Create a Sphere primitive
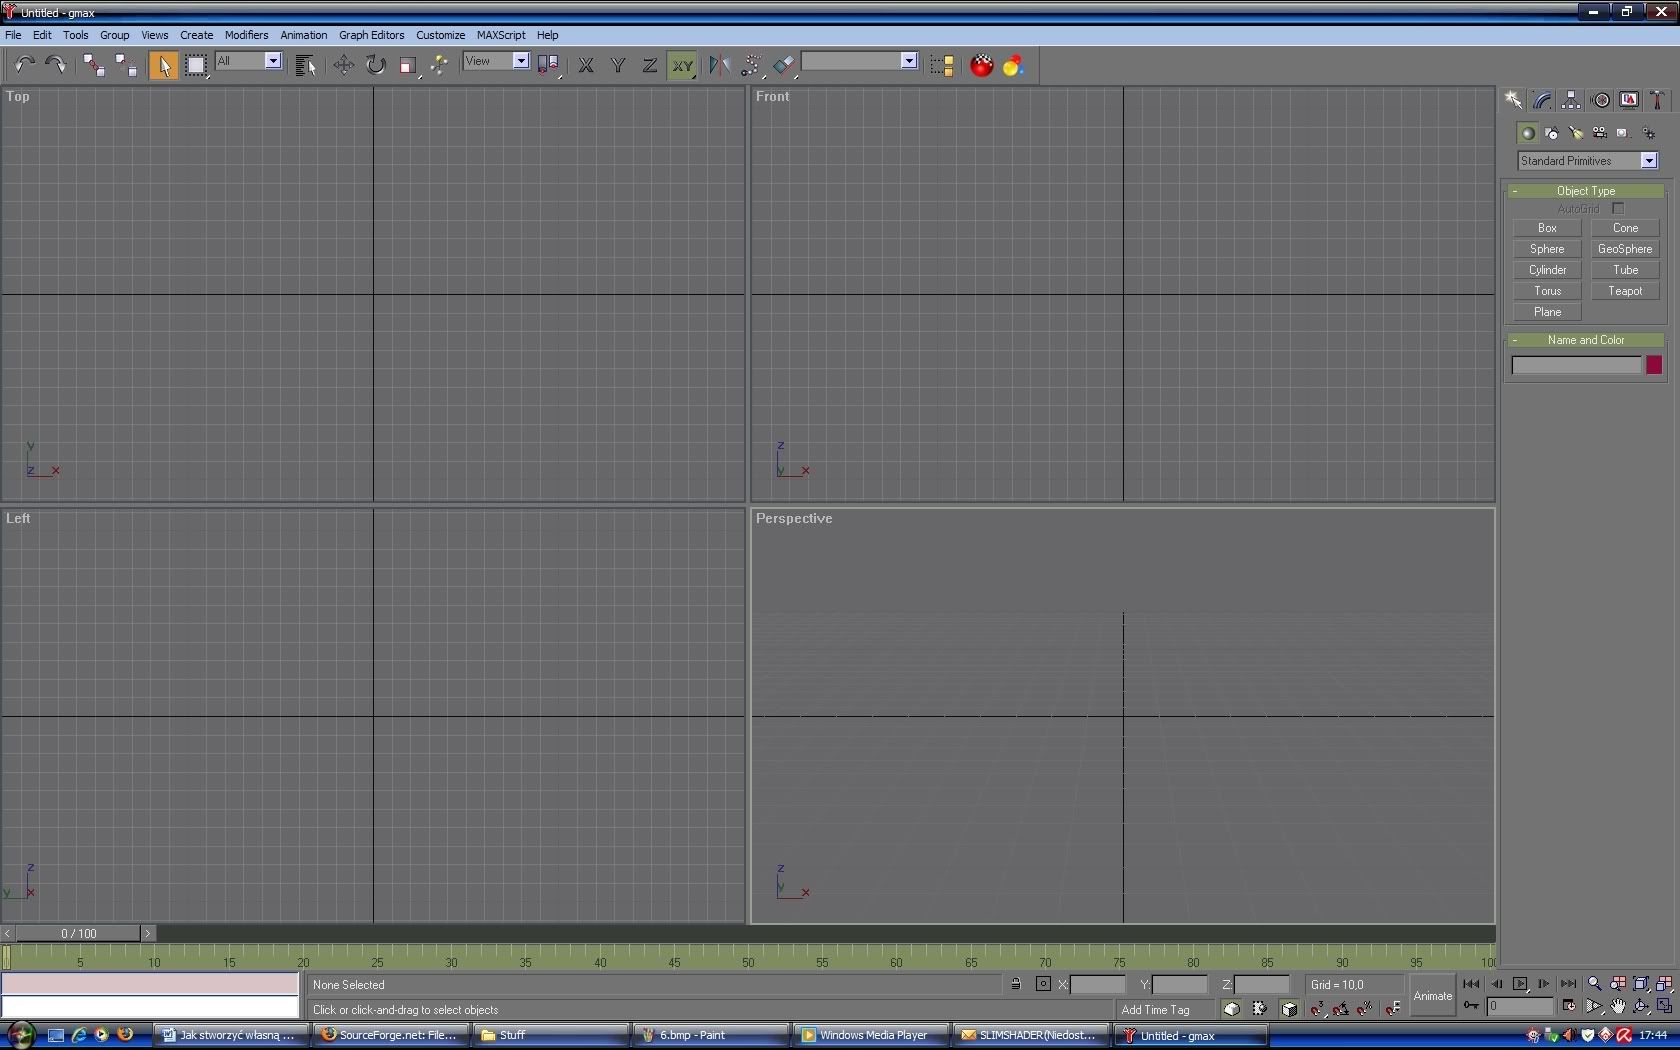Image resolution: width=1680 pixels, height=1050 pixels. (1547, 249)
